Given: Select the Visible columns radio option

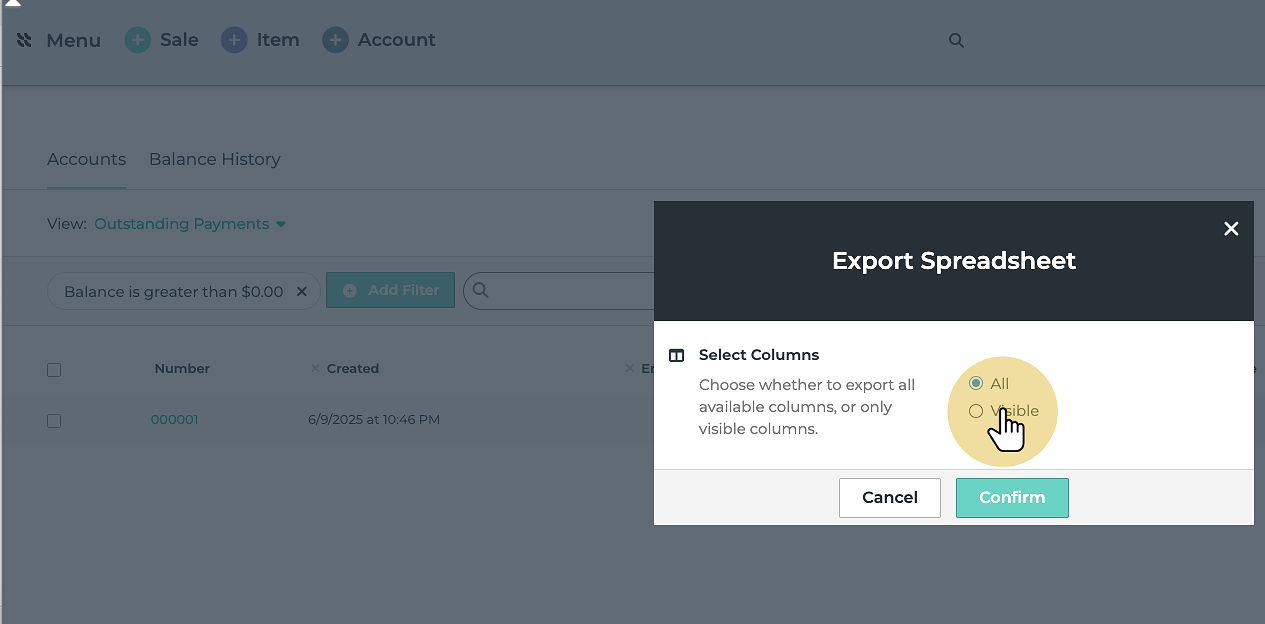Looking at the screenshot, I should [976, 411].
